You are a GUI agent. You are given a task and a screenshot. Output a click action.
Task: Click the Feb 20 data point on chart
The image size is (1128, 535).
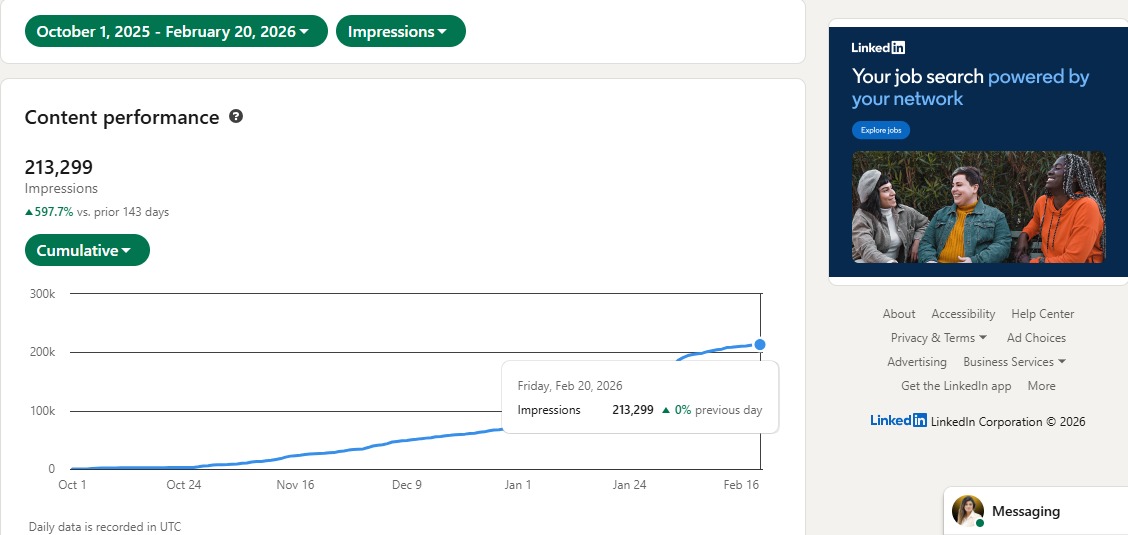(x=760, y=345)
